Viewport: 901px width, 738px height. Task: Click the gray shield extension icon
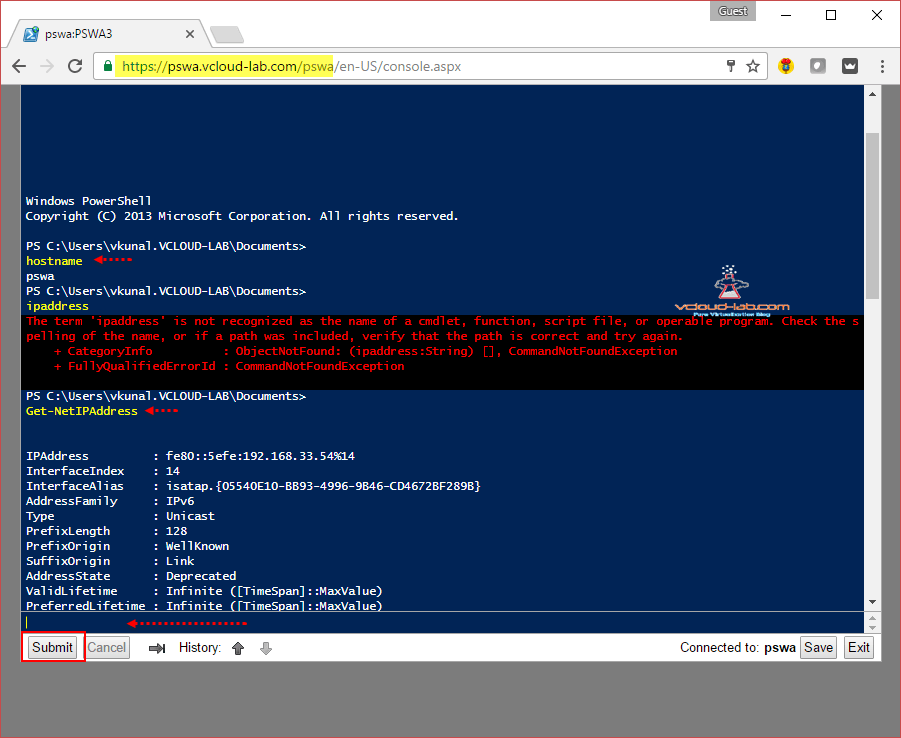pyautogui.click(x=818, y=66)
